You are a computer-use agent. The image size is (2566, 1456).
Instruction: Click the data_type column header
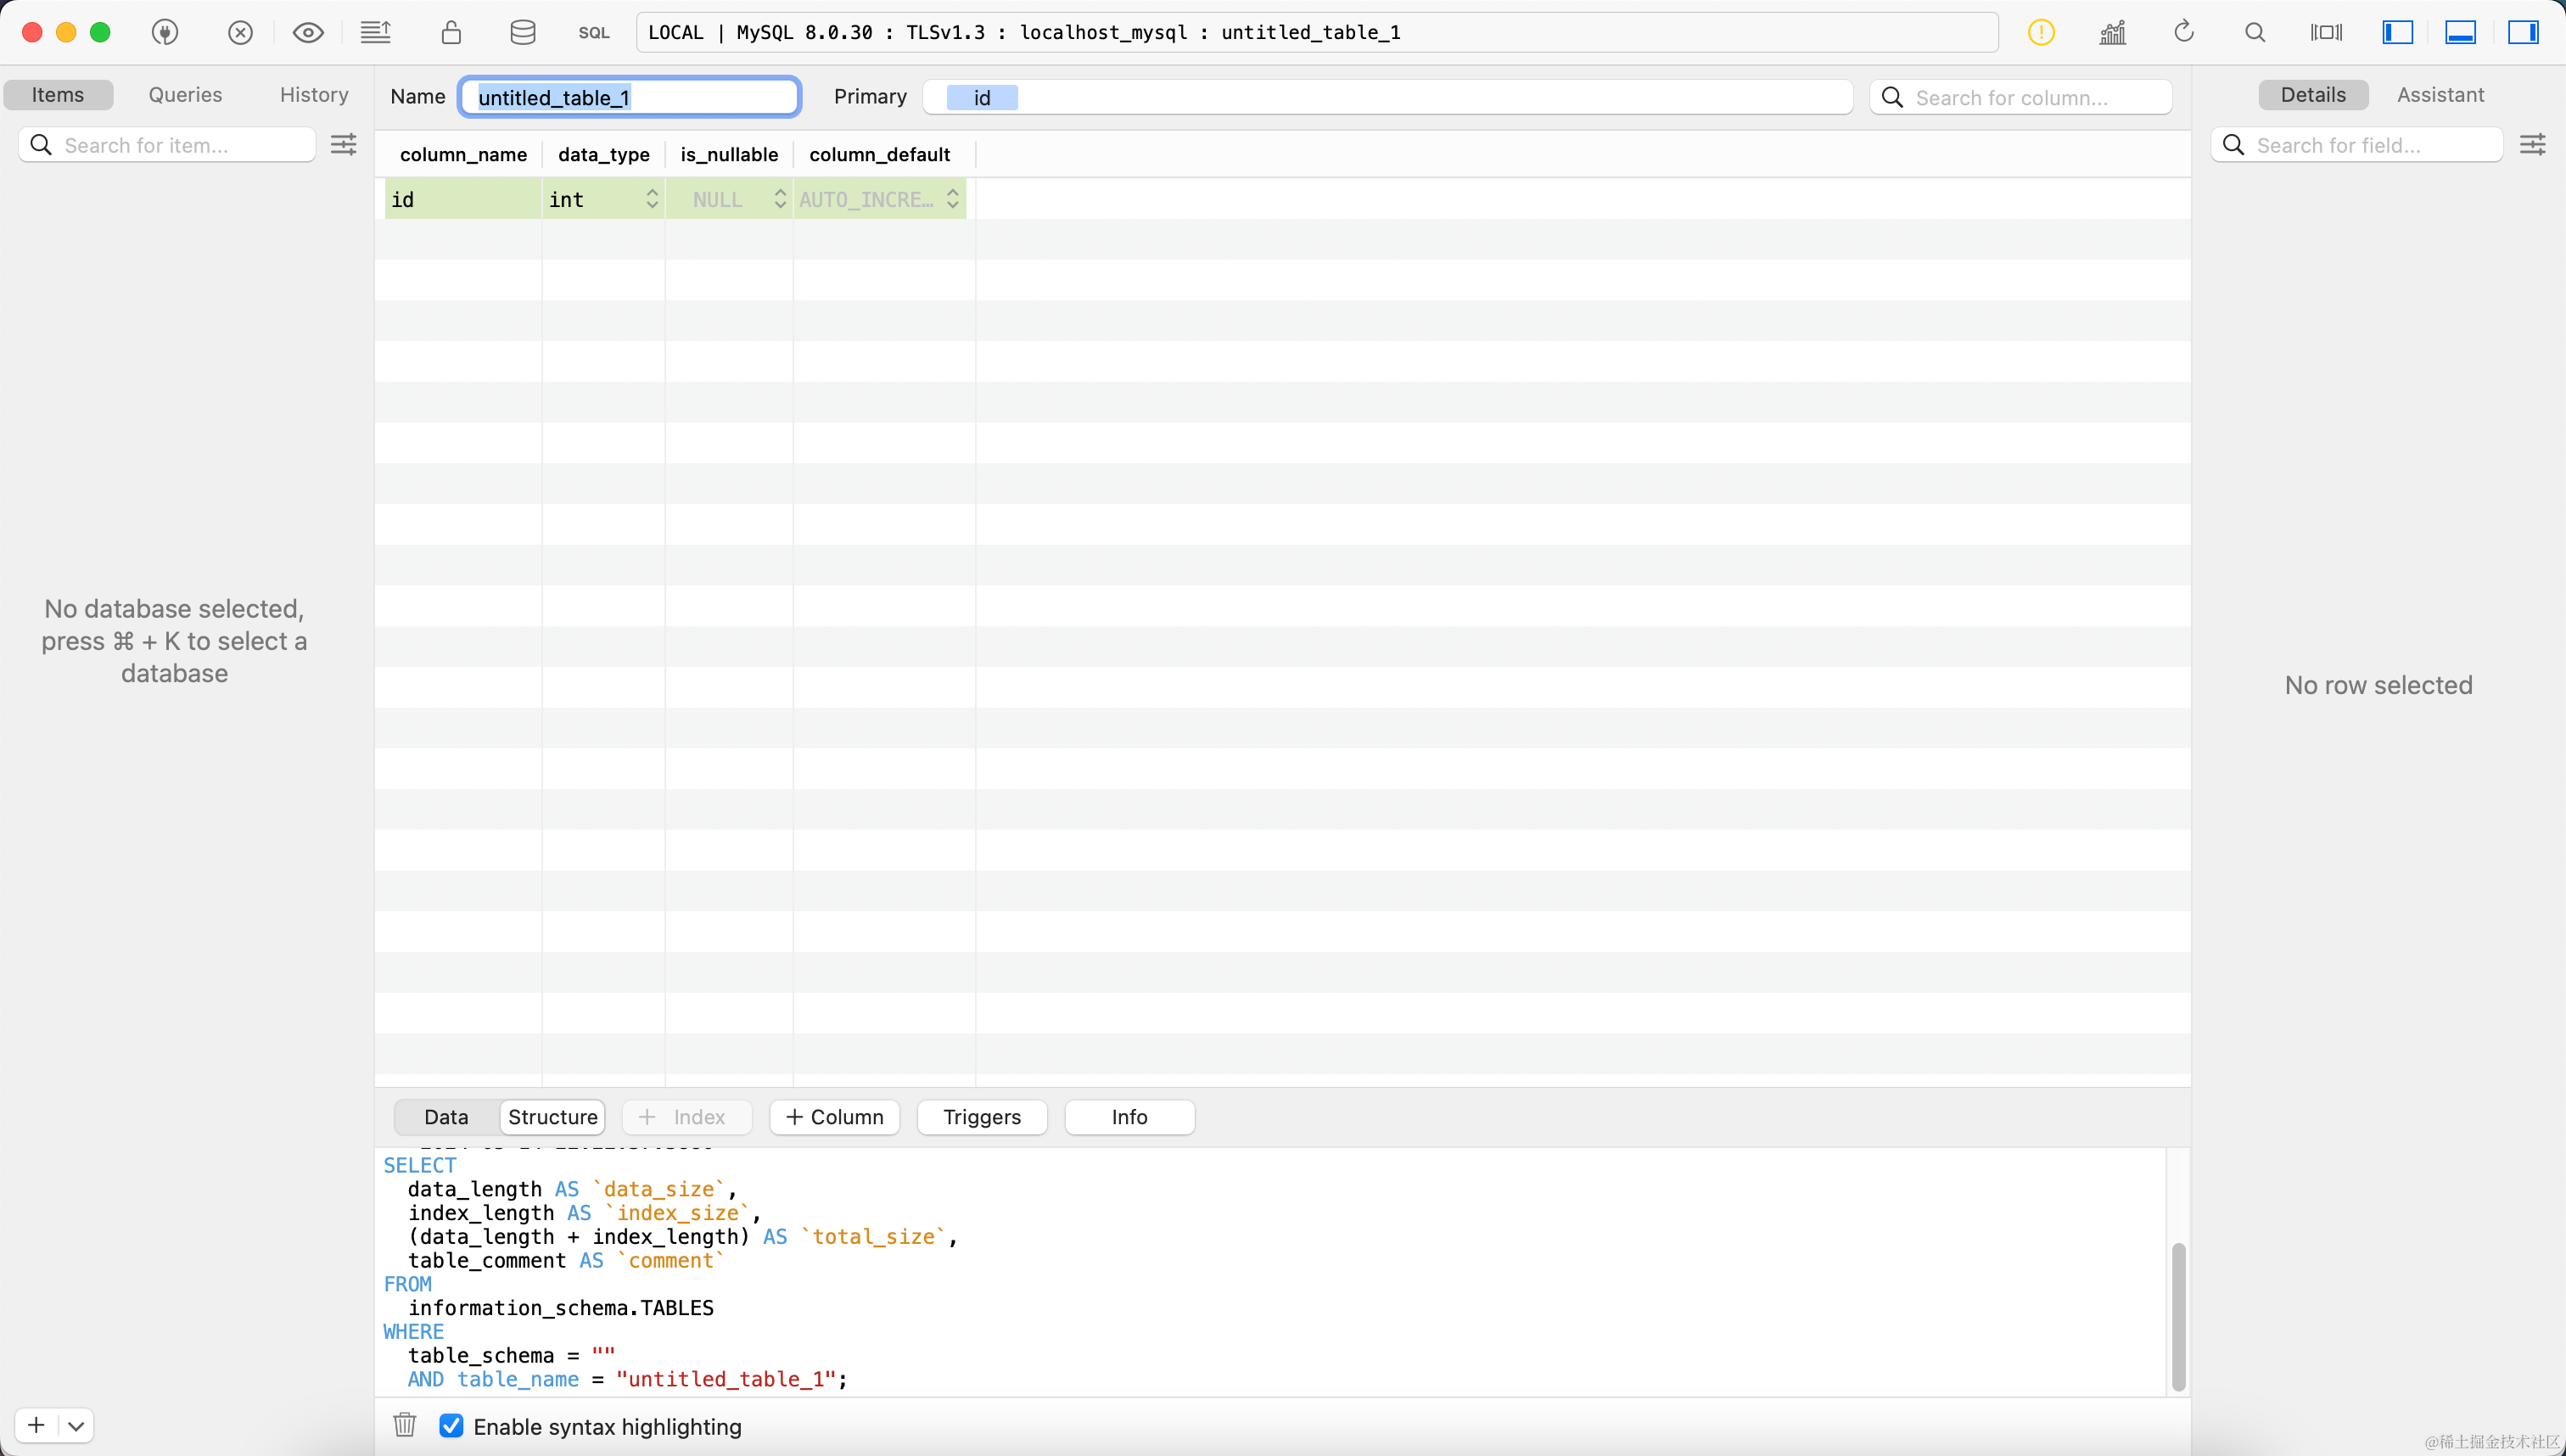tap(603, 155)
